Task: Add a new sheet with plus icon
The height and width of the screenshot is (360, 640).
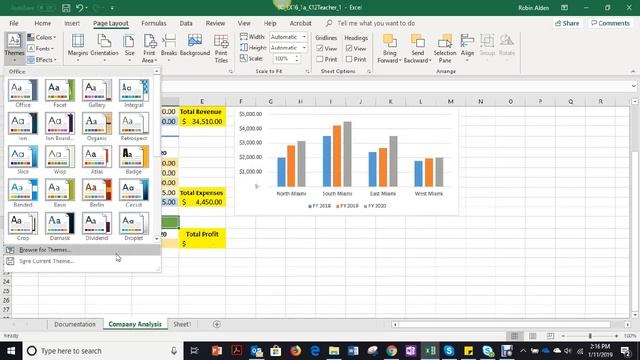Action: (217, 324)
